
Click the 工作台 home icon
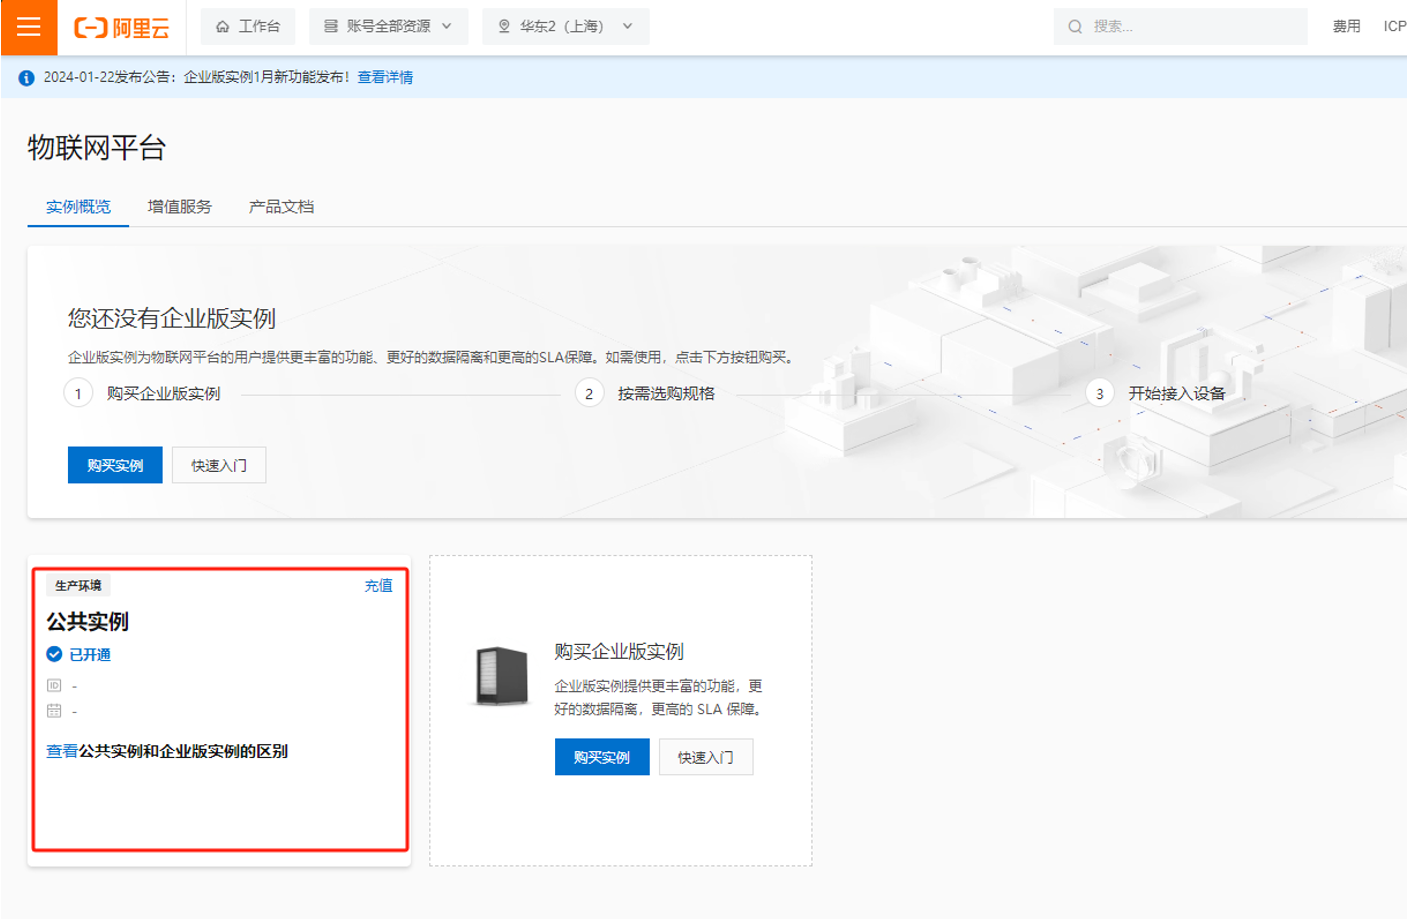coord(222,27)
